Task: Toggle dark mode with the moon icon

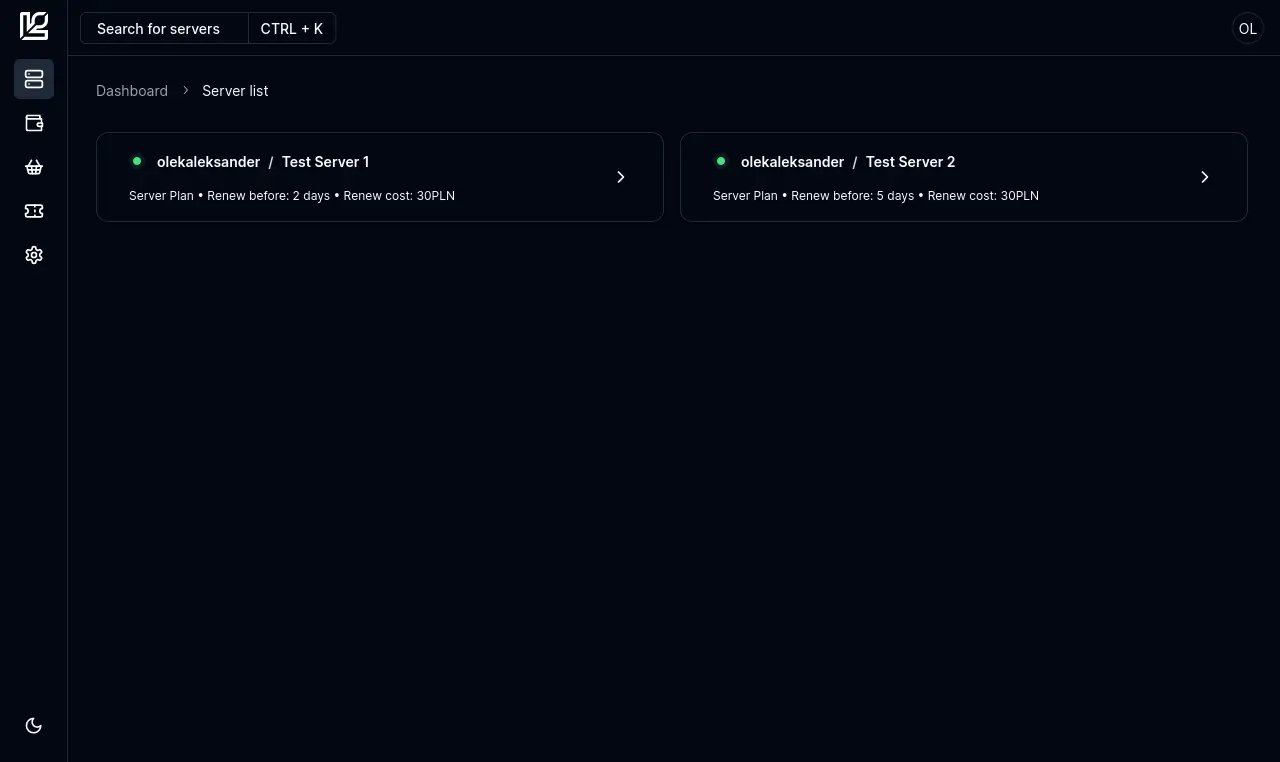Action: (x=34, y=726)
